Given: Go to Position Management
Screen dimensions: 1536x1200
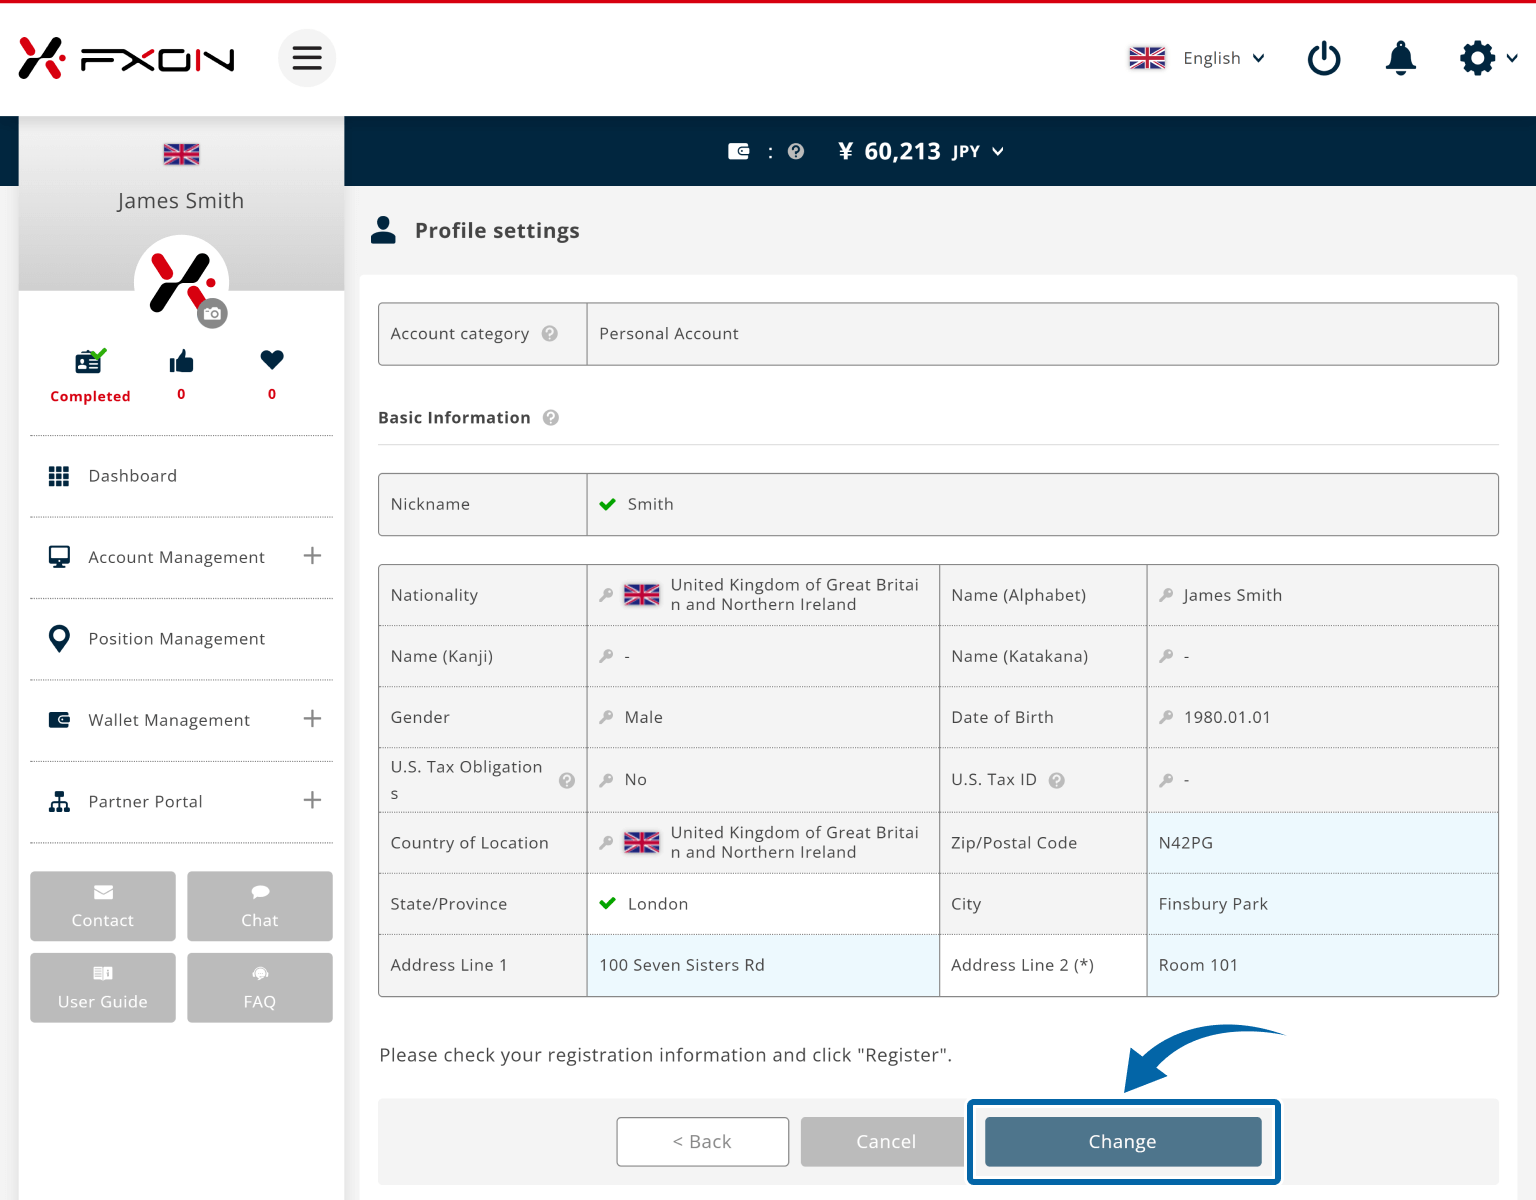Looking at the screenshot, I should pyautogui.click(x=176, y=639).
